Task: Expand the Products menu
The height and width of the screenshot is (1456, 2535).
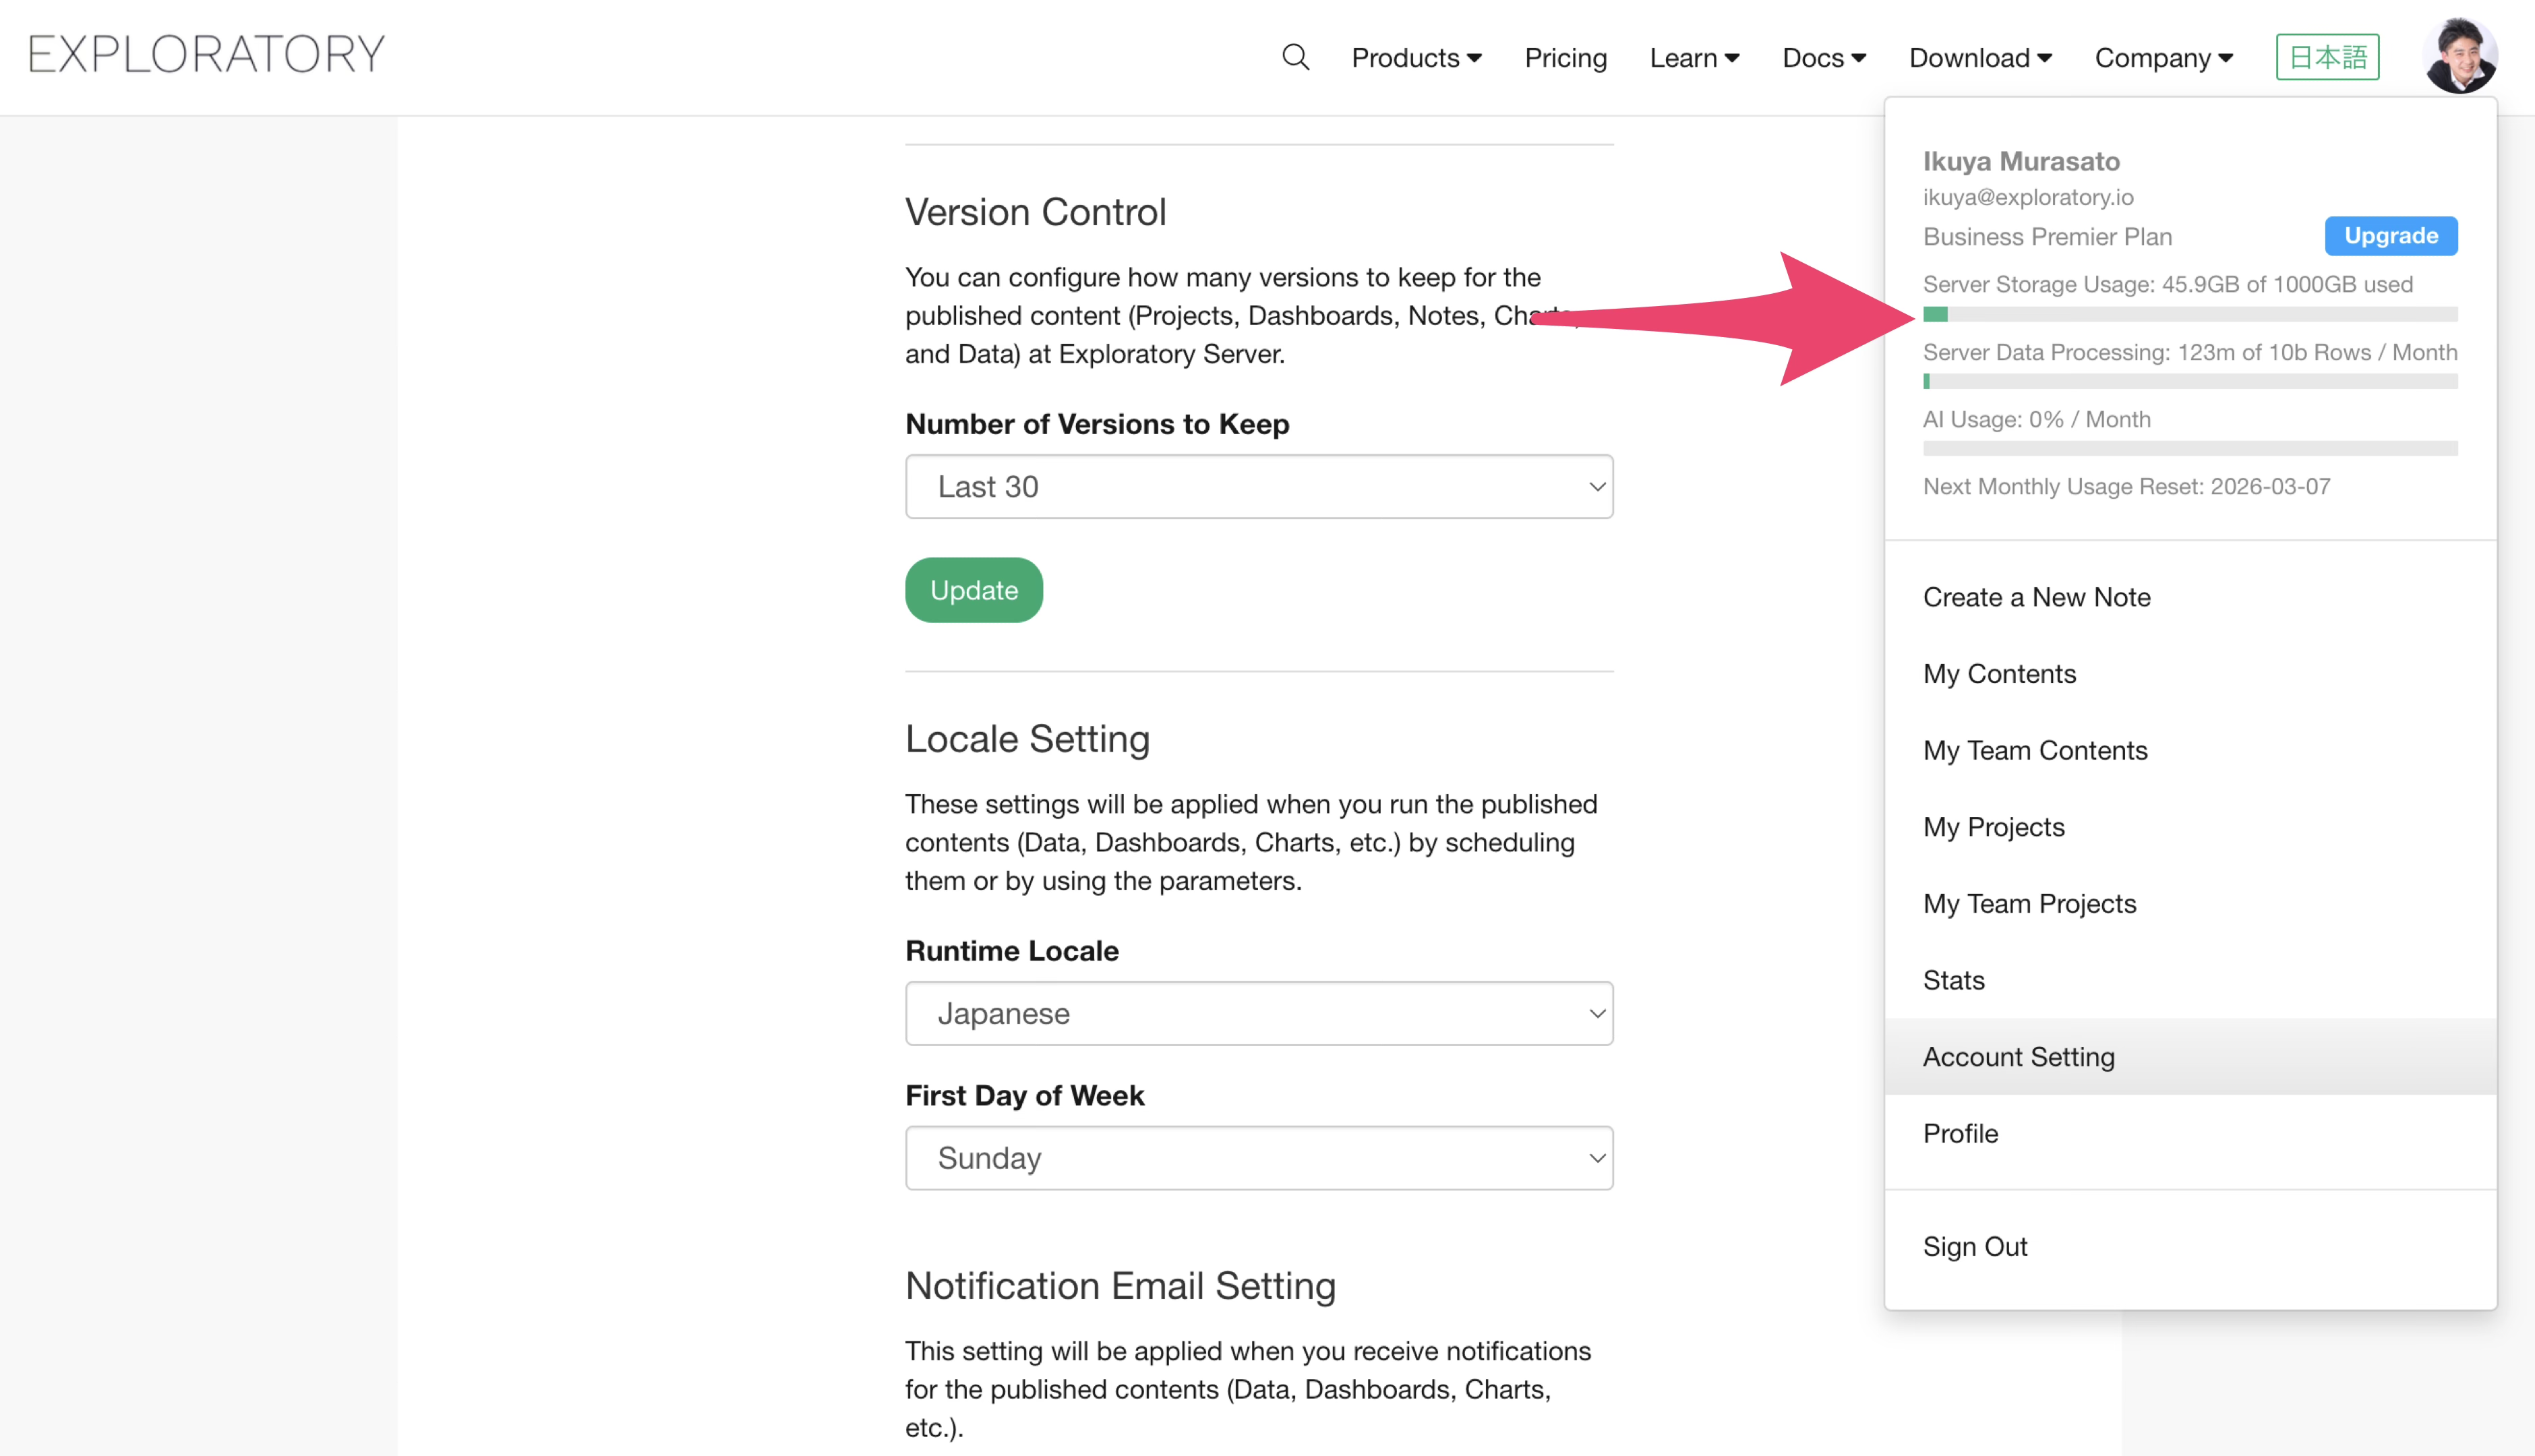Action: pos(1415,58)
